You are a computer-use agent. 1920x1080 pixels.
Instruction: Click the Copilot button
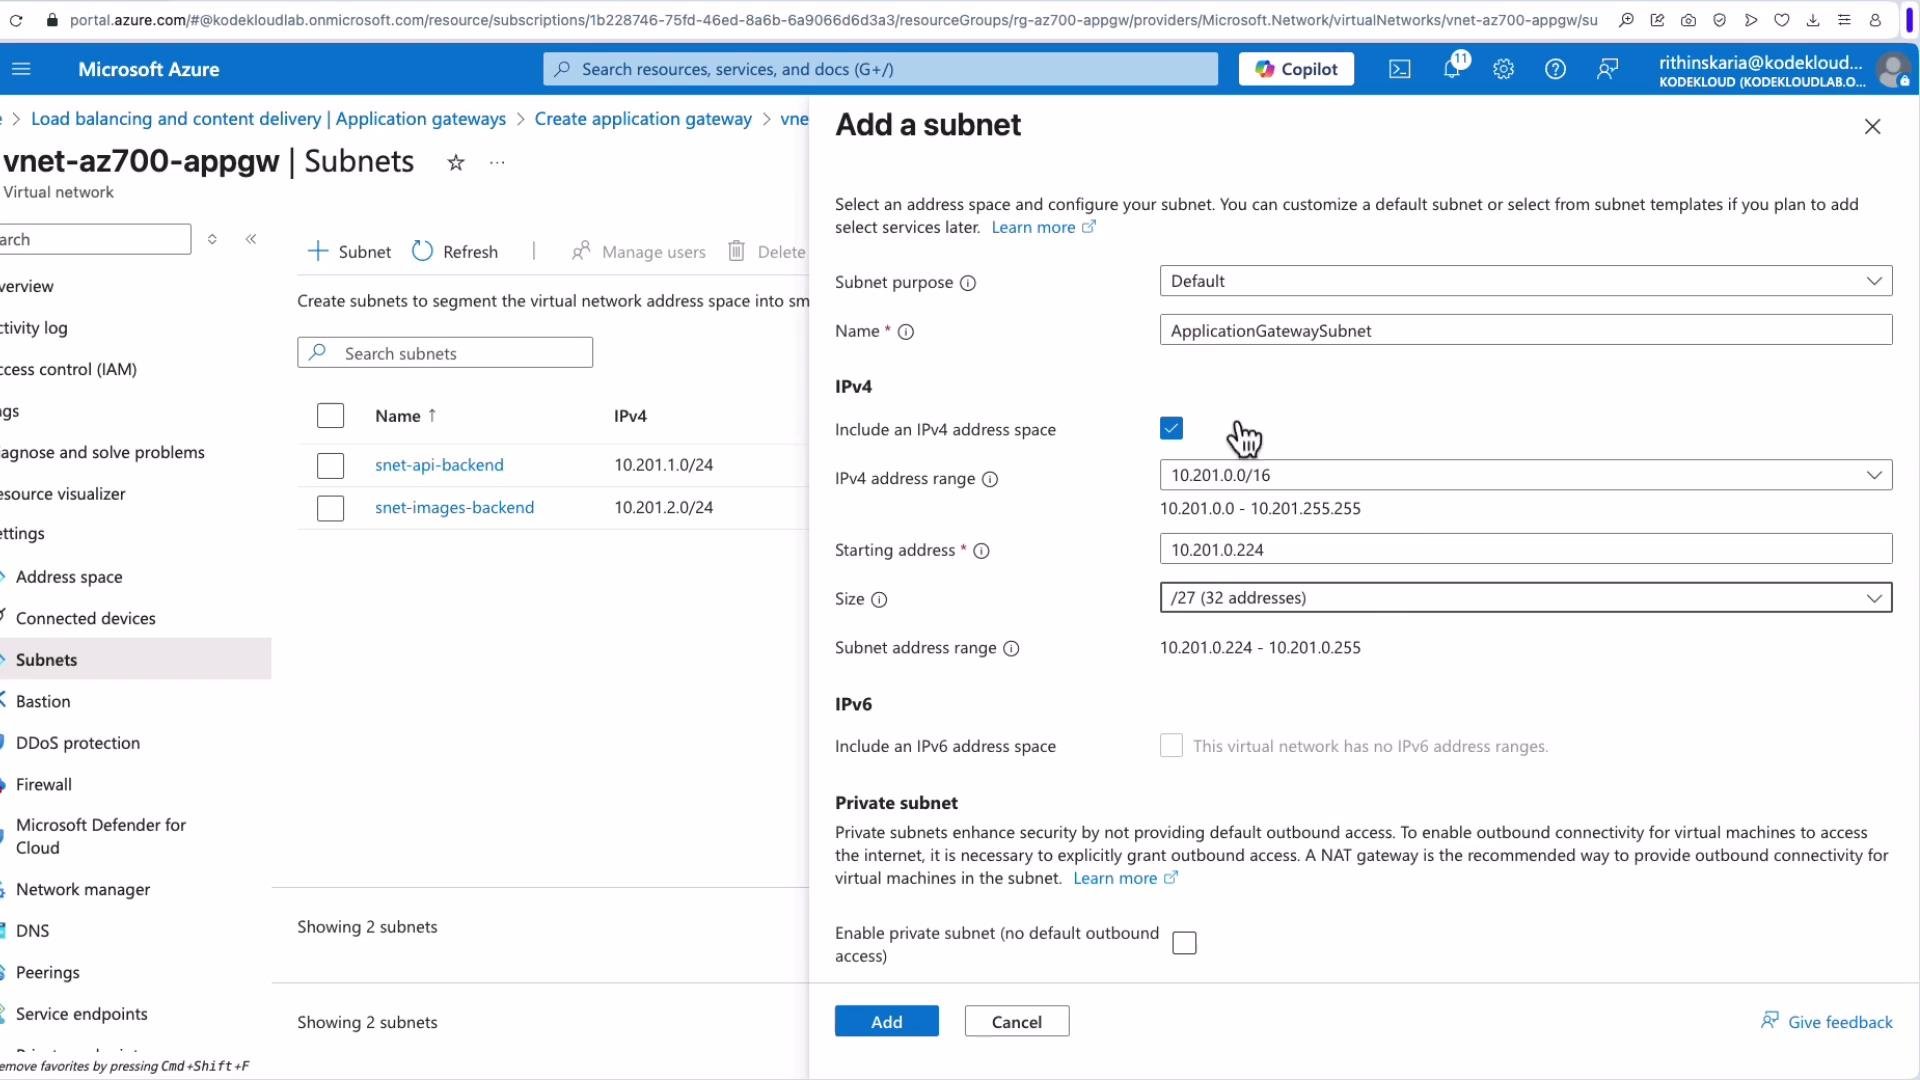tap(1296, 69)
